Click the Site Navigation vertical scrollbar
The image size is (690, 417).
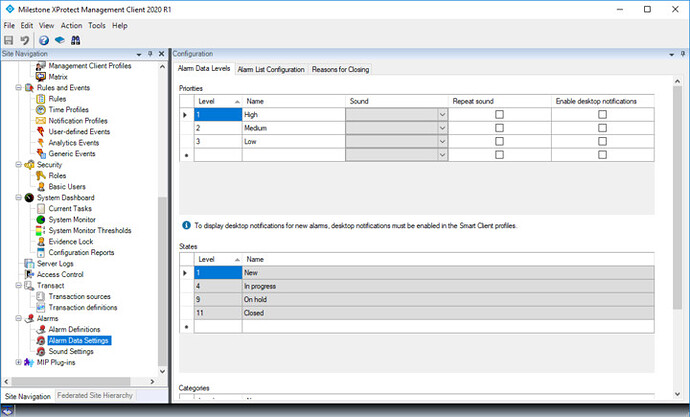tap(162, 282)
